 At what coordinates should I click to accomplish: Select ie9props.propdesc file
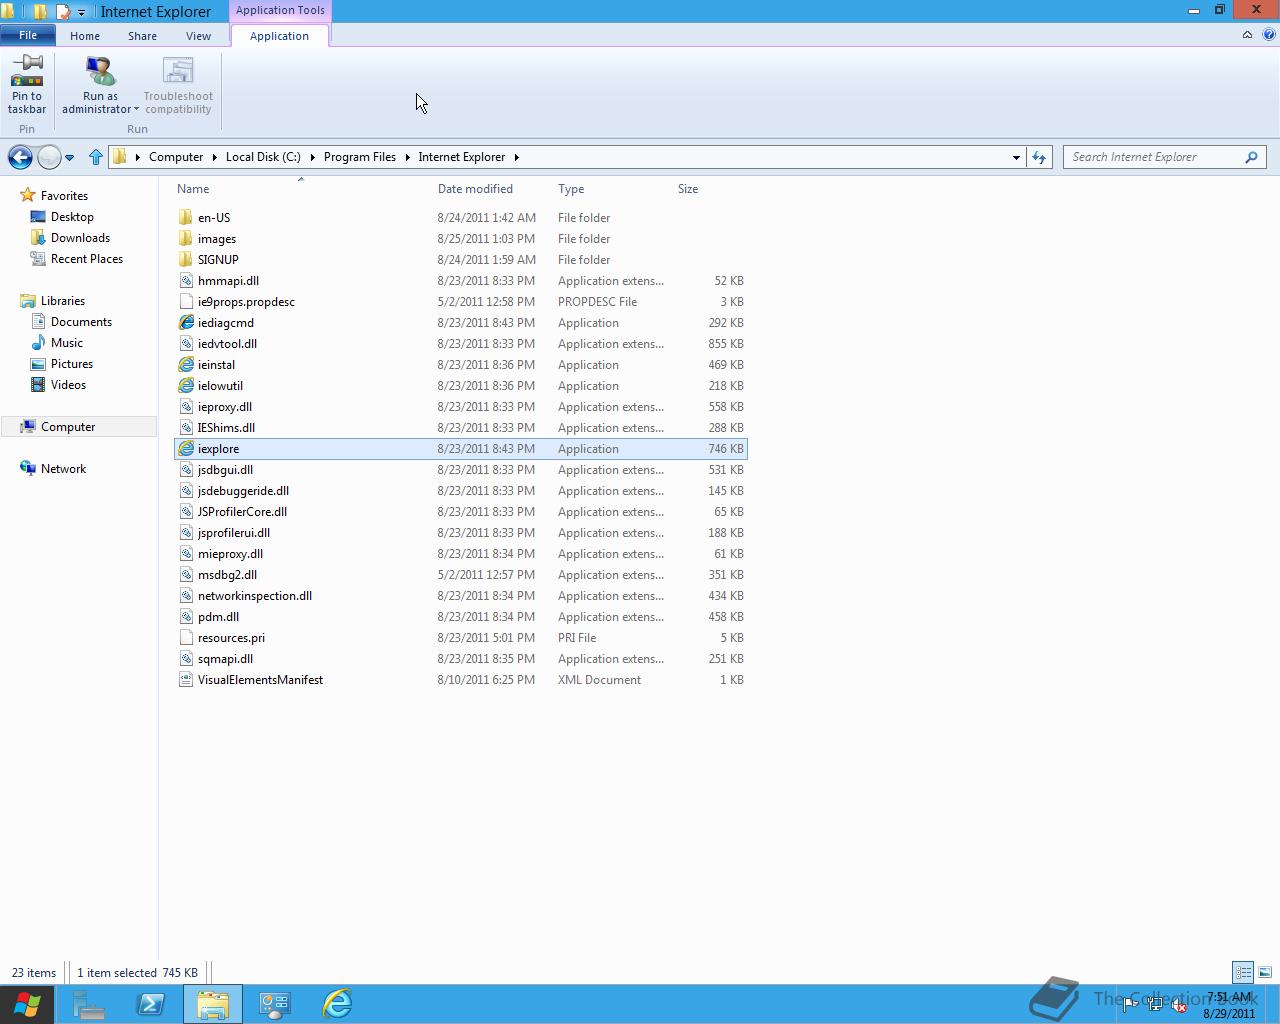pos(461,302)
